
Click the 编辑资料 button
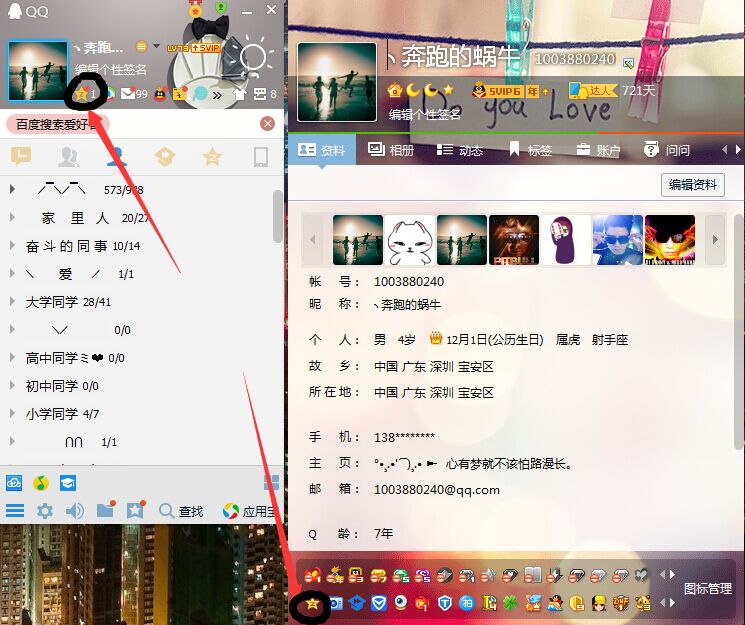click(x=692, y=184)
